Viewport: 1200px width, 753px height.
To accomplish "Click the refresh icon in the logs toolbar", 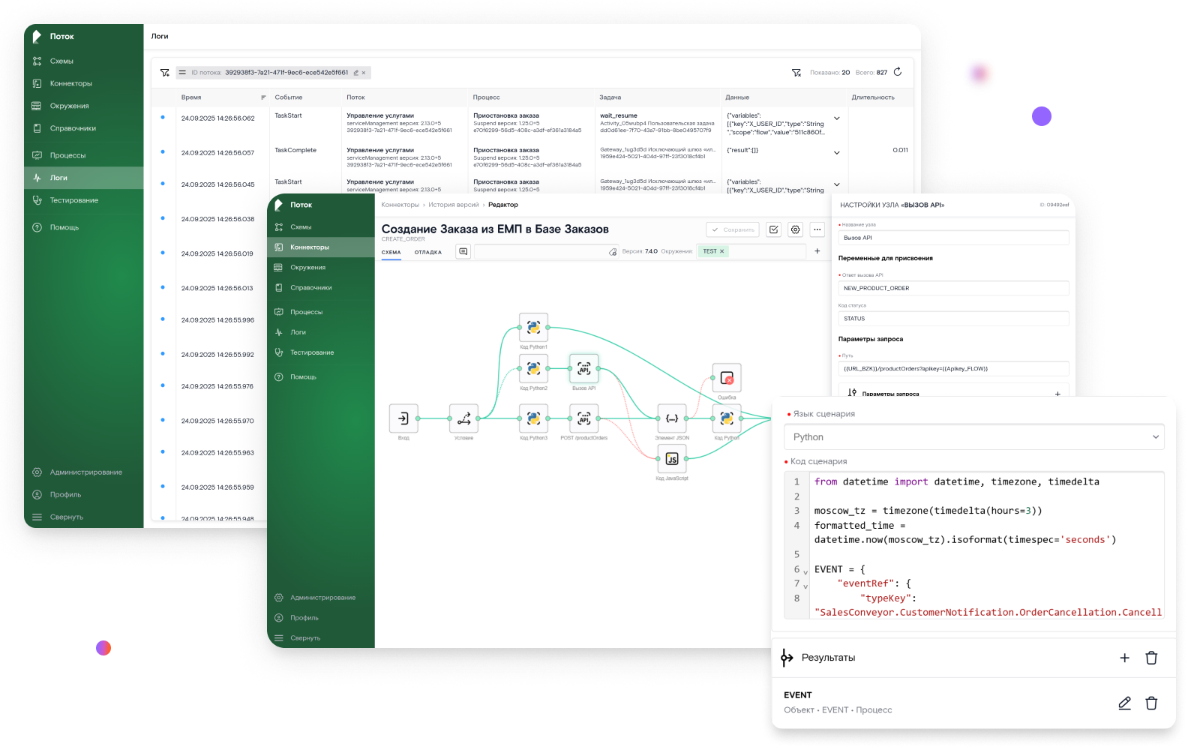I will click(897, 72).
